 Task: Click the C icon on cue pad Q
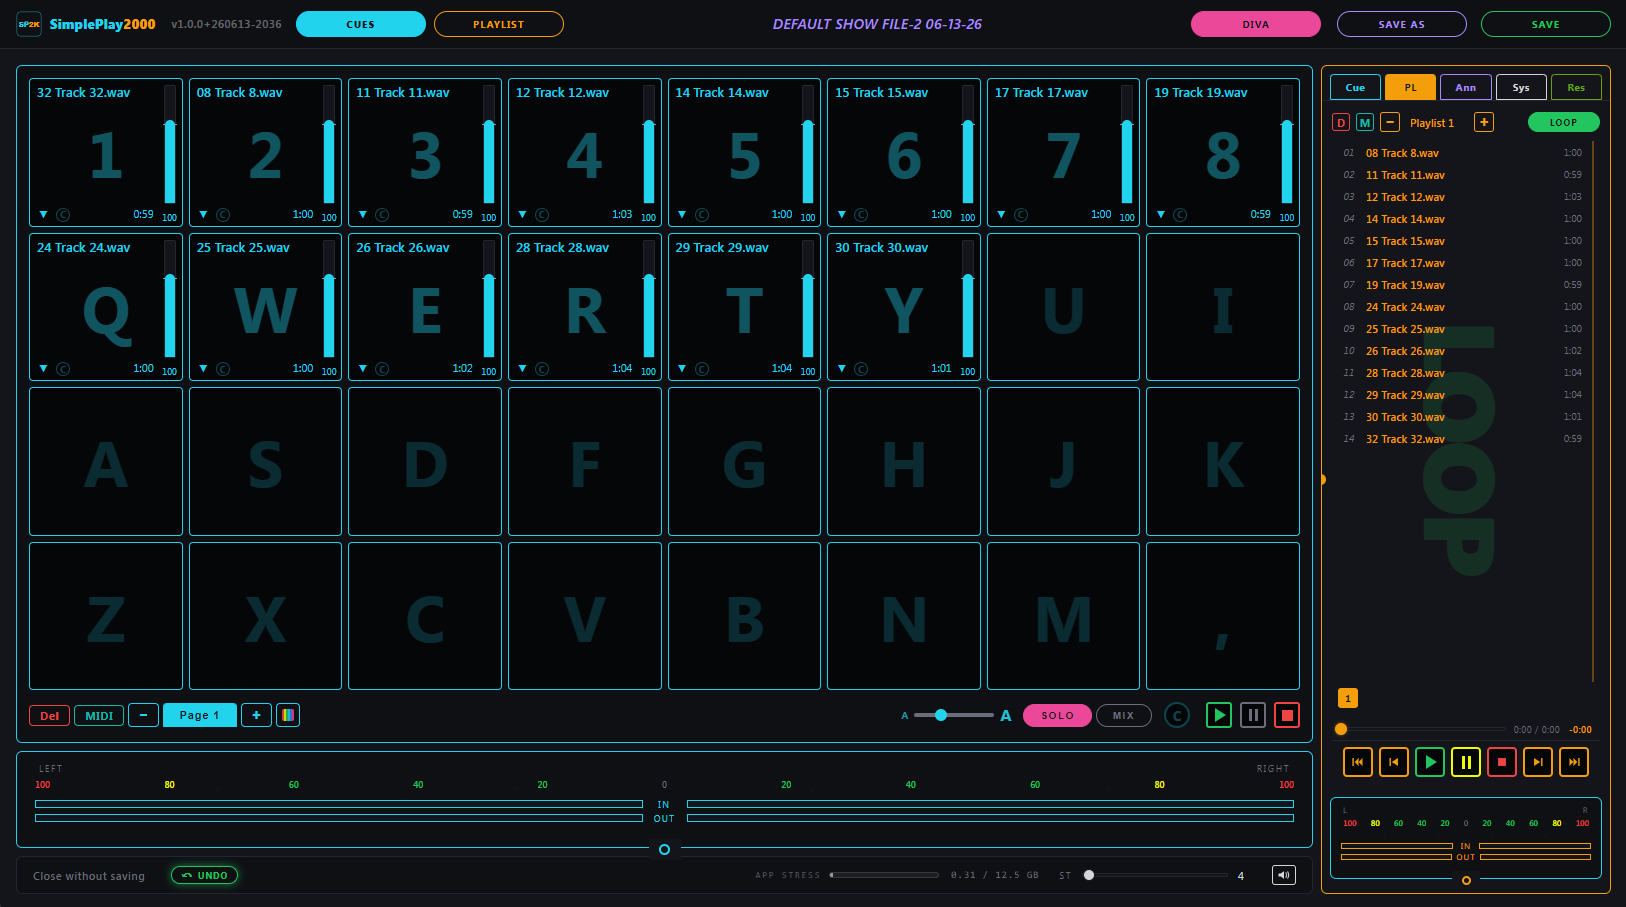(63, 369)
